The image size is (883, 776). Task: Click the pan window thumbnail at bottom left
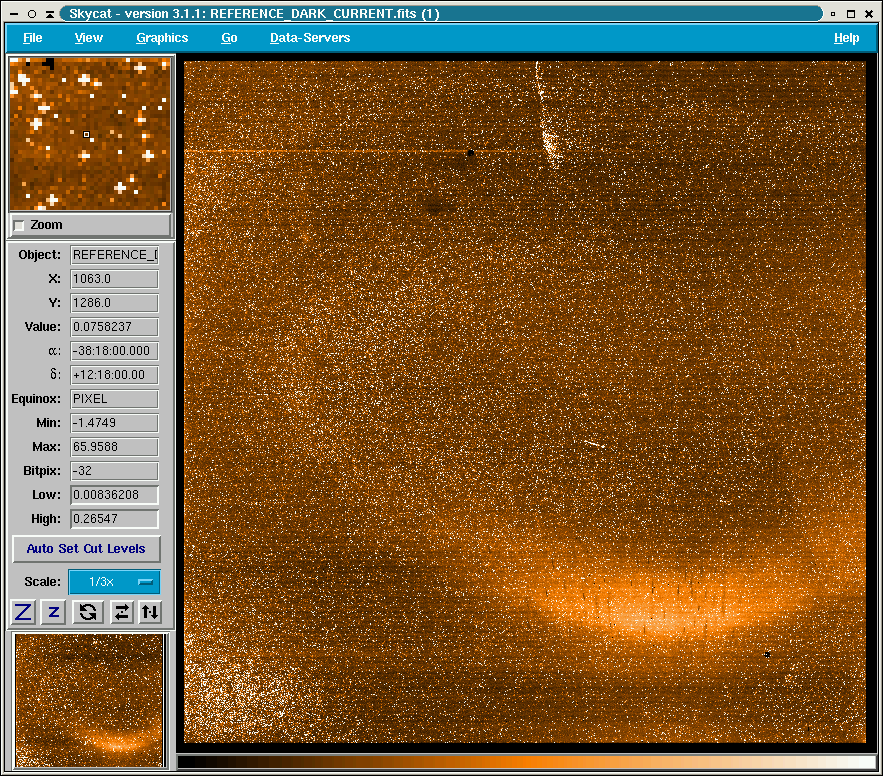(89, 700)
